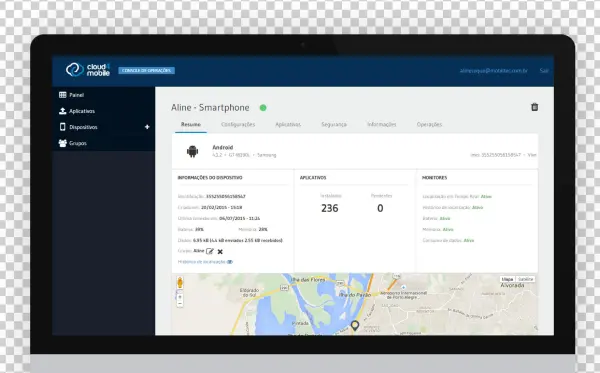Click Ativo status for Bateria monitor
The width and height of the screenshot is (600, 373).
[x=445, y=218]
